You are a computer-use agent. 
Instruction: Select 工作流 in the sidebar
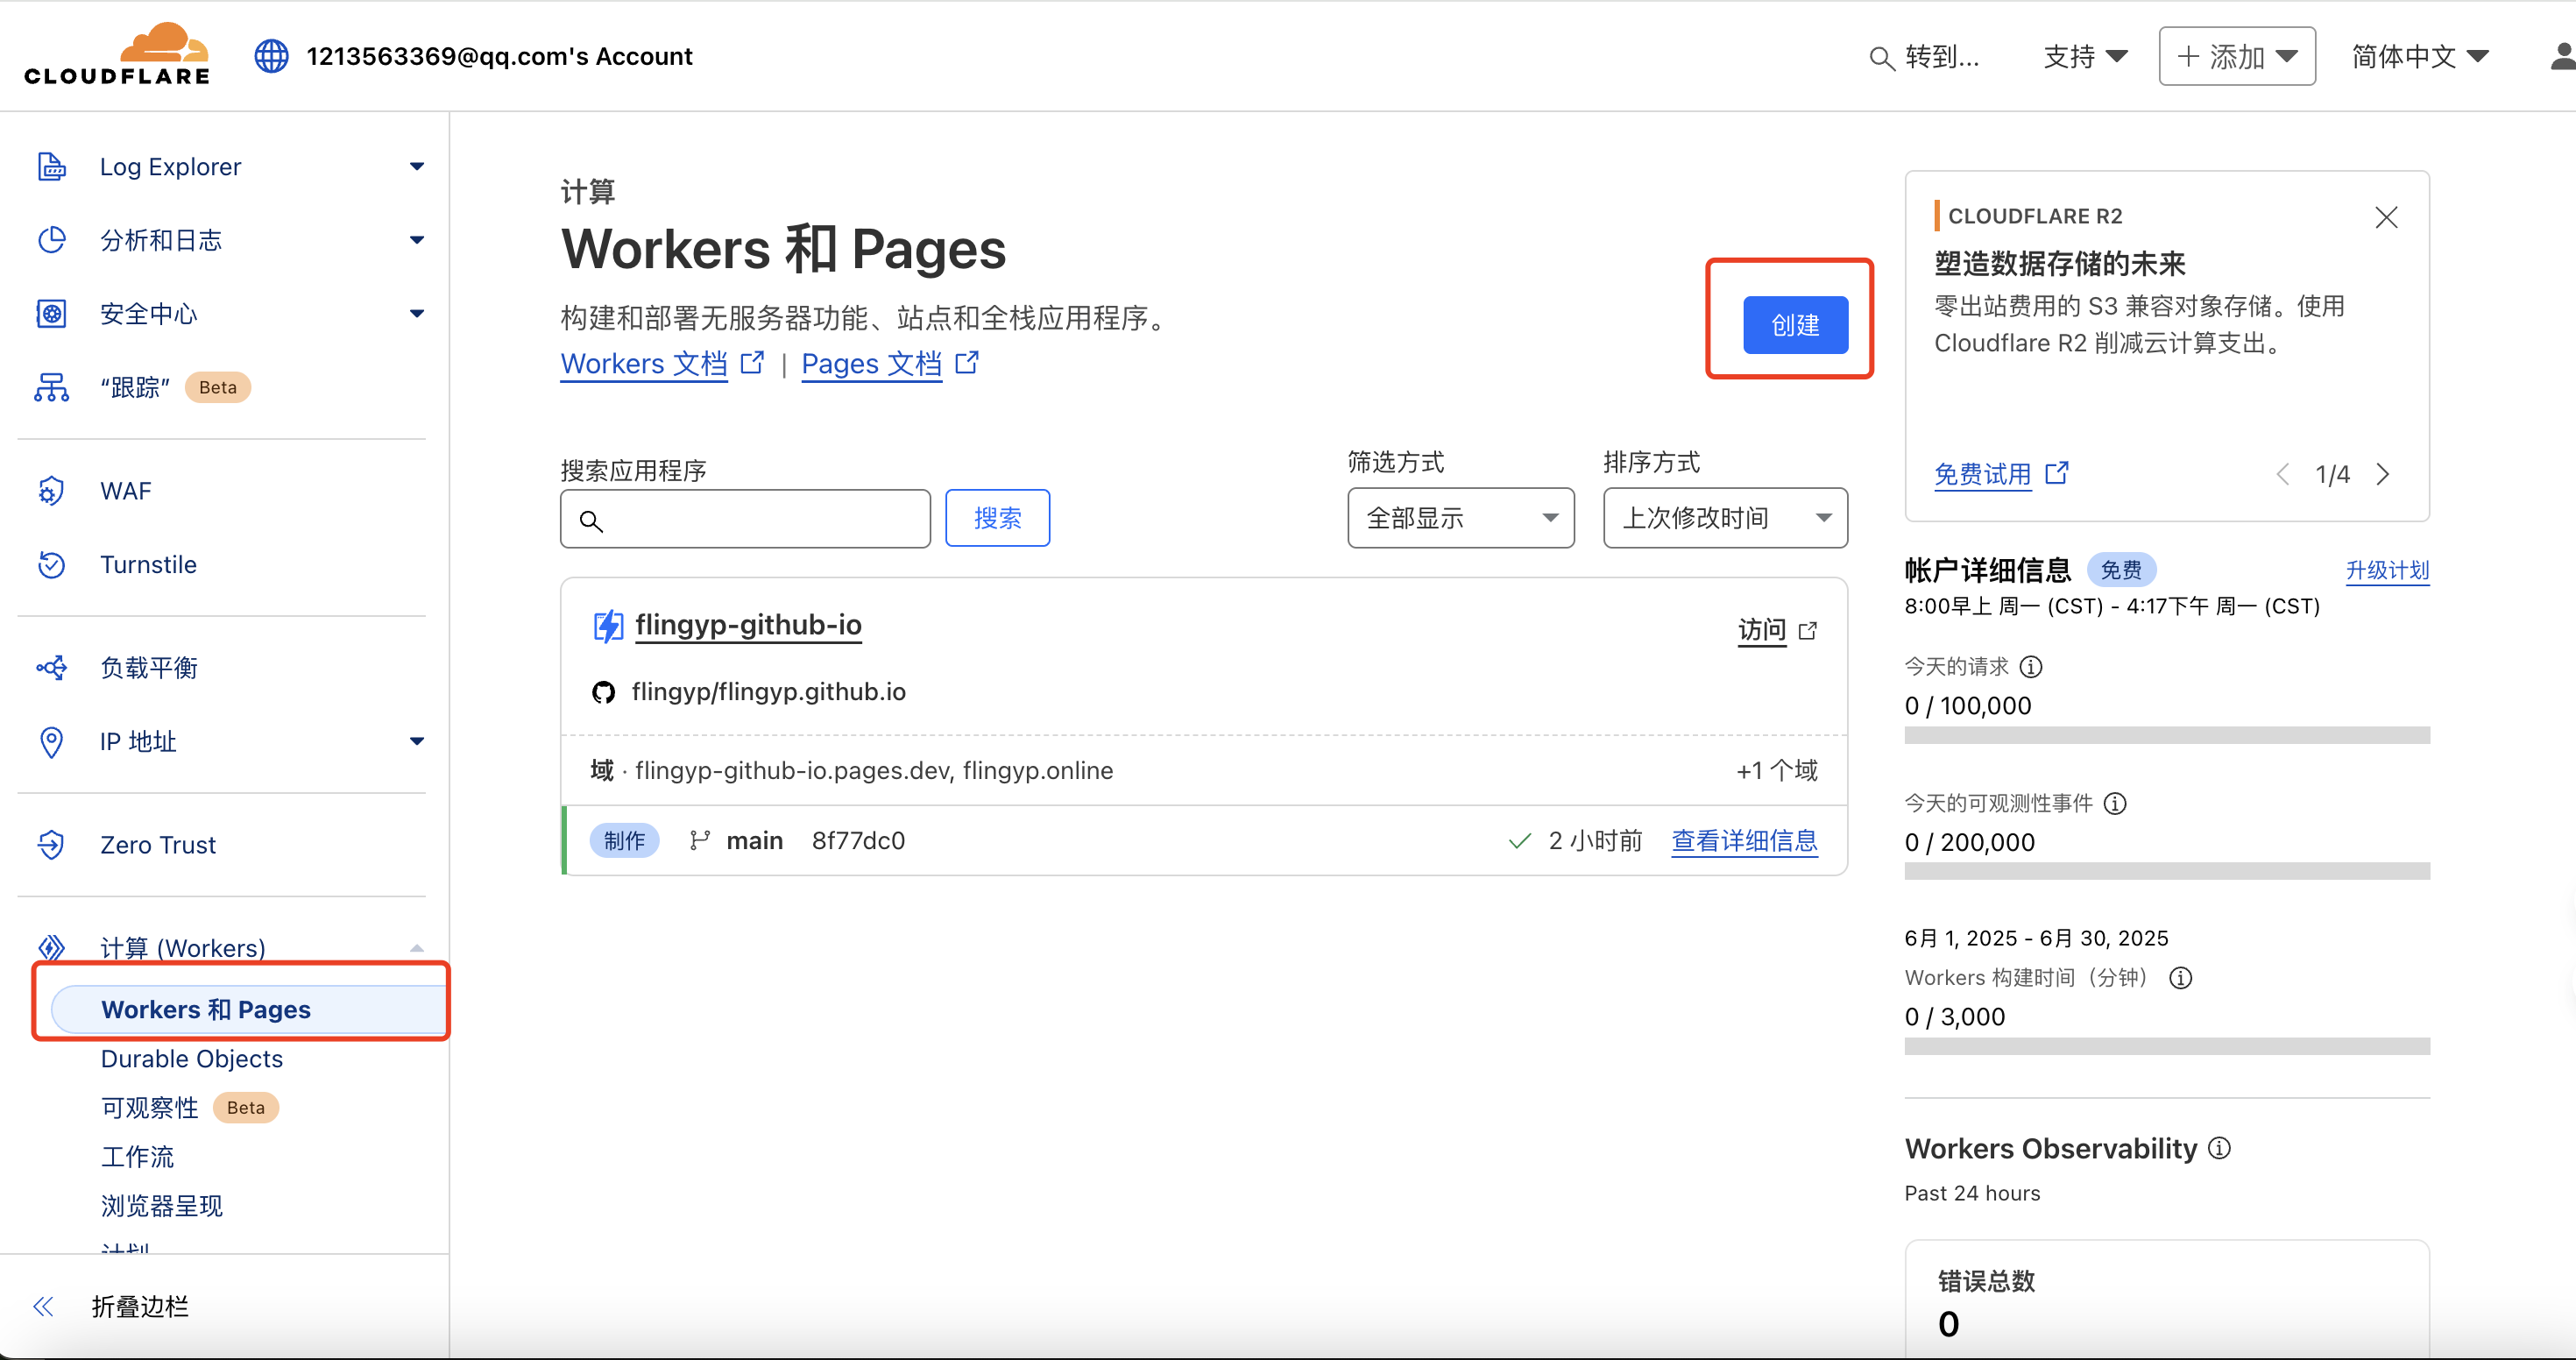point(137,1157)
